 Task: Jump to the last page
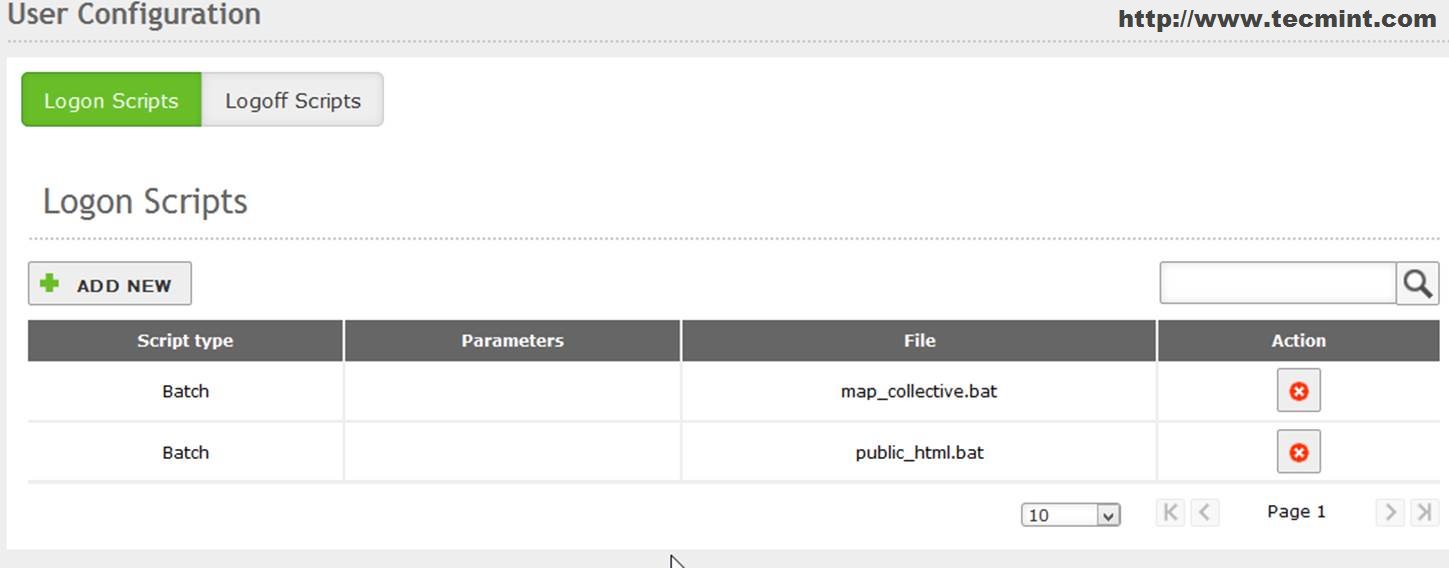[1423, 513]
